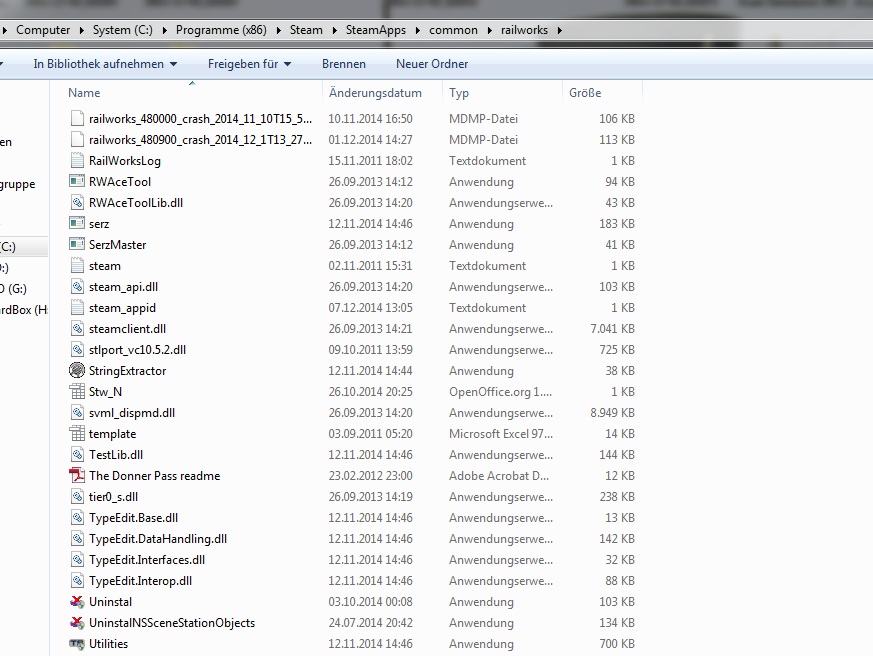The height and width of the screenshot is (656, 873).
Task: Expand the arrow after railworks breadcrumb
Action: 560,30
